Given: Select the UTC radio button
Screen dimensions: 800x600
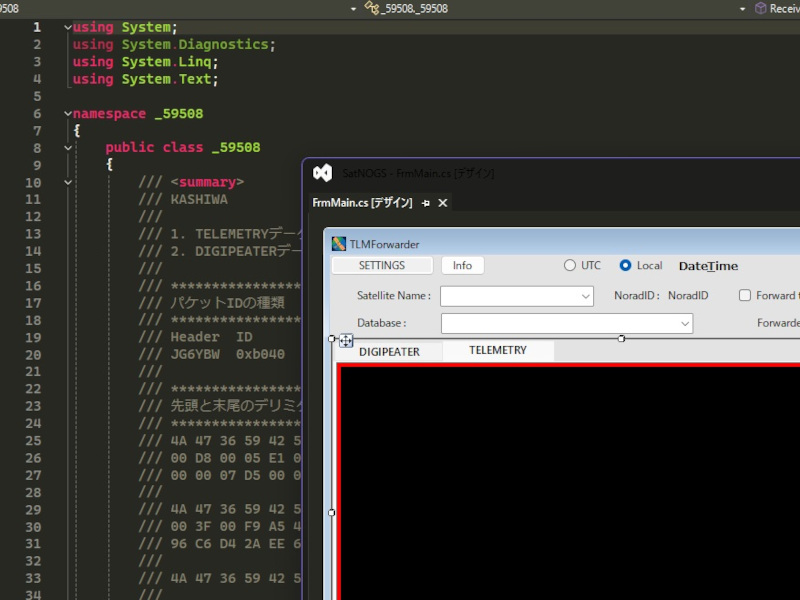Looking at the screenshot, I should pos(570,266).
